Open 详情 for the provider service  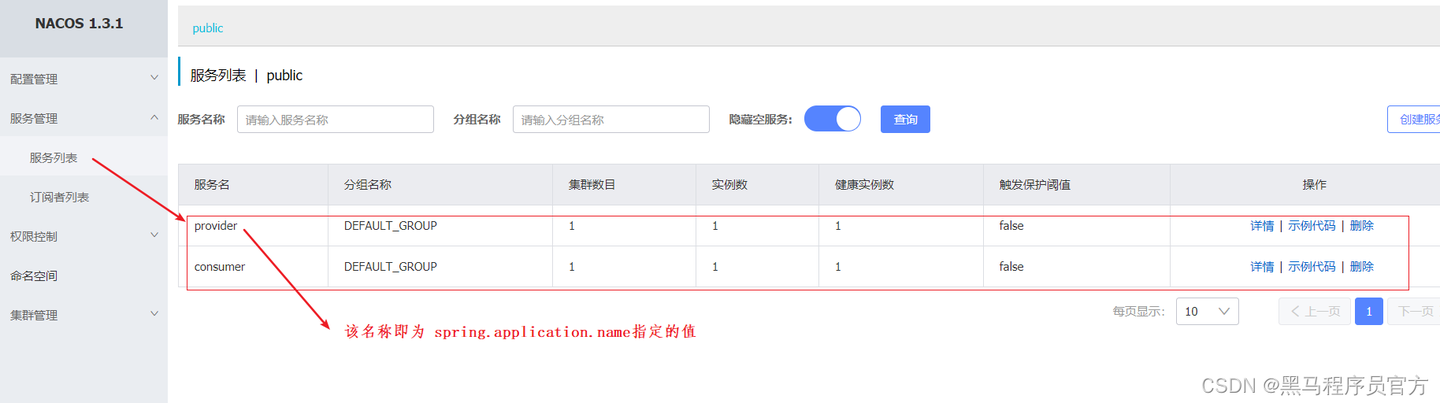point(1262,226)
